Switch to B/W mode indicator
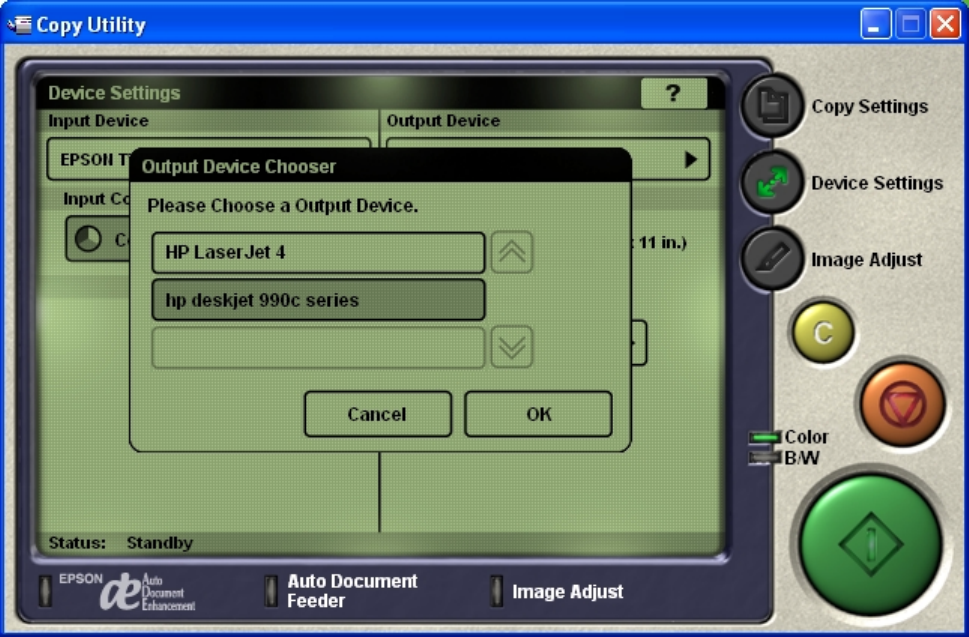The width and height of the screenshot is (969, 637). pyautogui.click(x=764, y=458)
